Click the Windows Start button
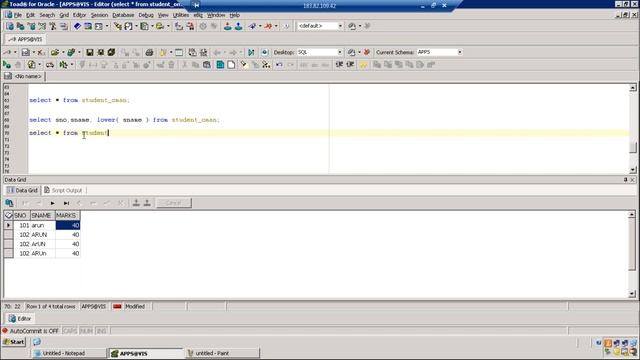 [x=14, y=342]
